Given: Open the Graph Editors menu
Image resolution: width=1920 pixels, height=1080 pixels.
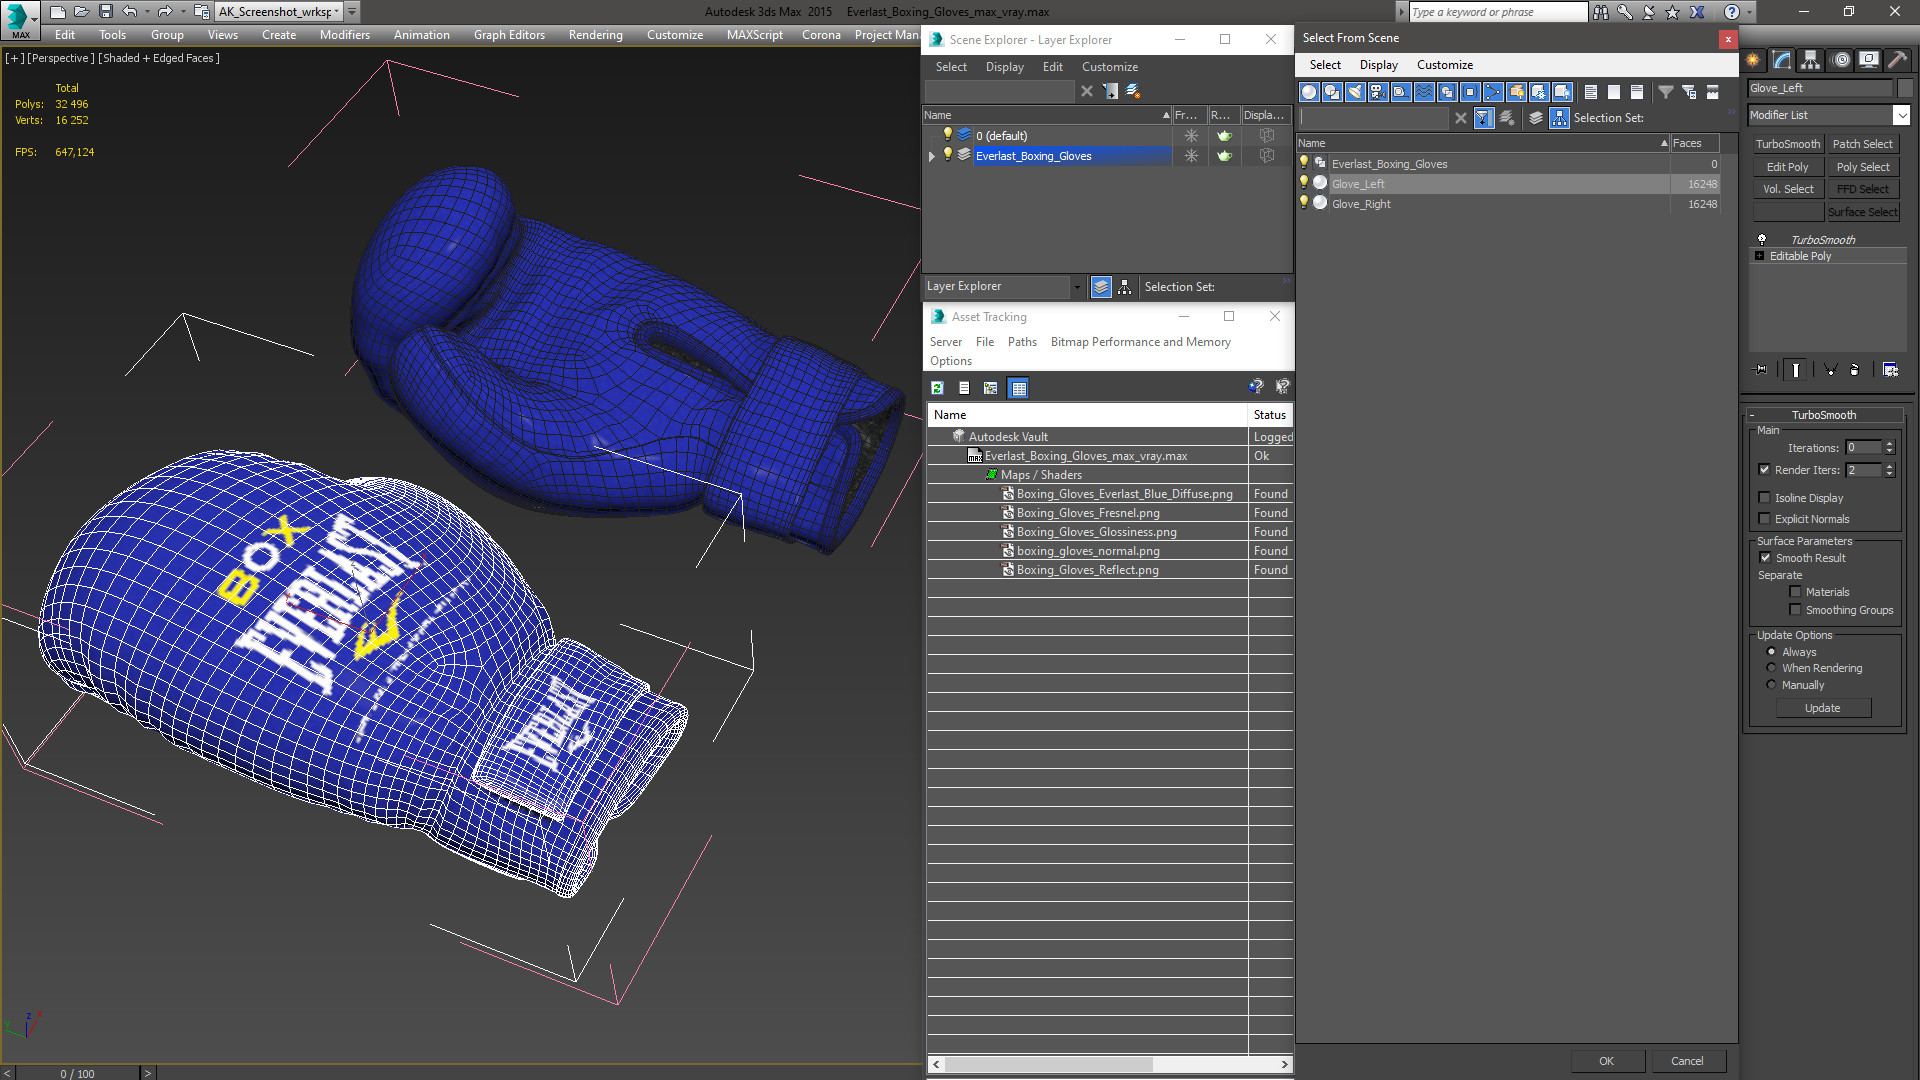Looking at the screenshot, I should click(x=509, y=35).
